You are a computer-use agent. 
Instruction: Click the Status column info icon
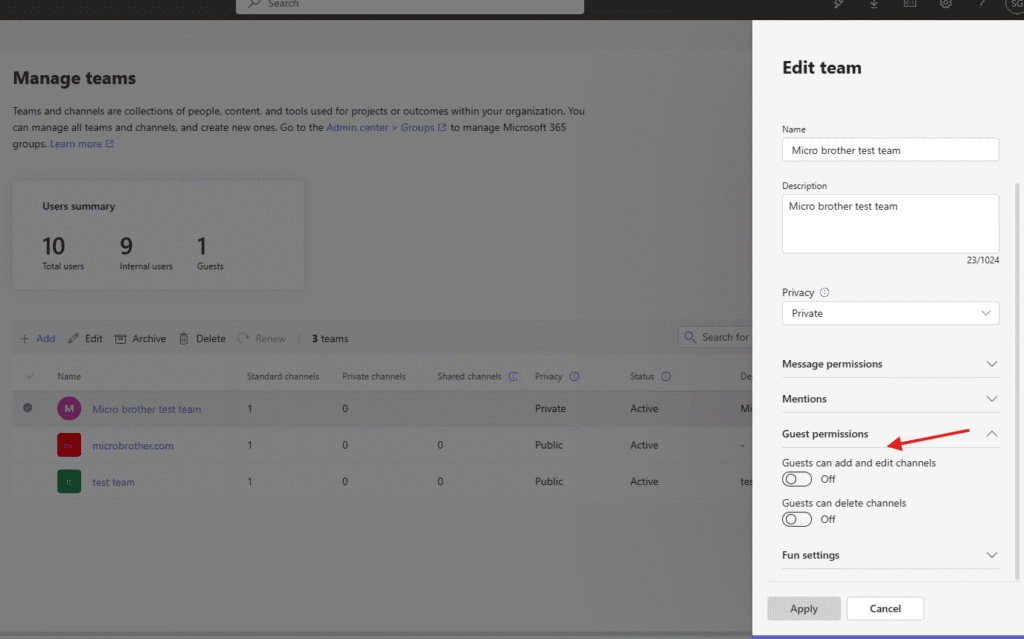[x=666, y=377]
